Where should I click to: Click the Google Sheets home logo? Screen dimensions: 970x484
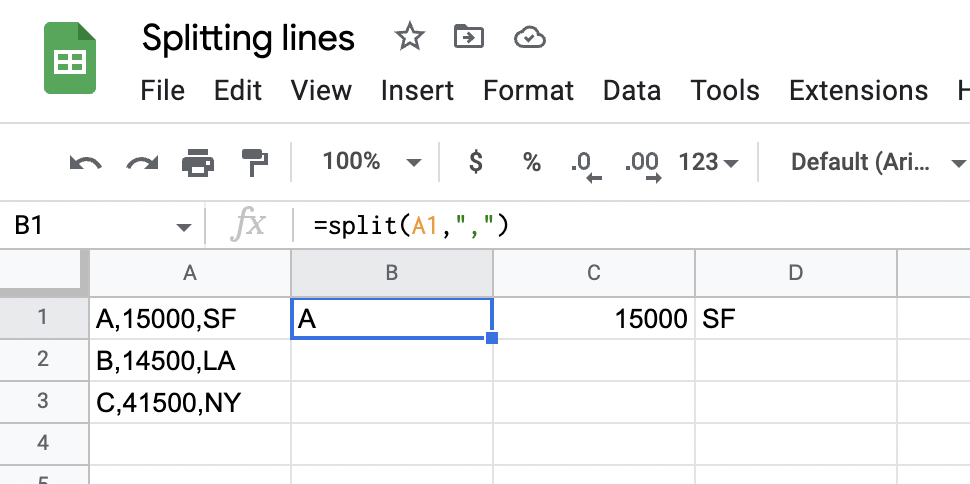pyautogui.click(x=70, y=58)
